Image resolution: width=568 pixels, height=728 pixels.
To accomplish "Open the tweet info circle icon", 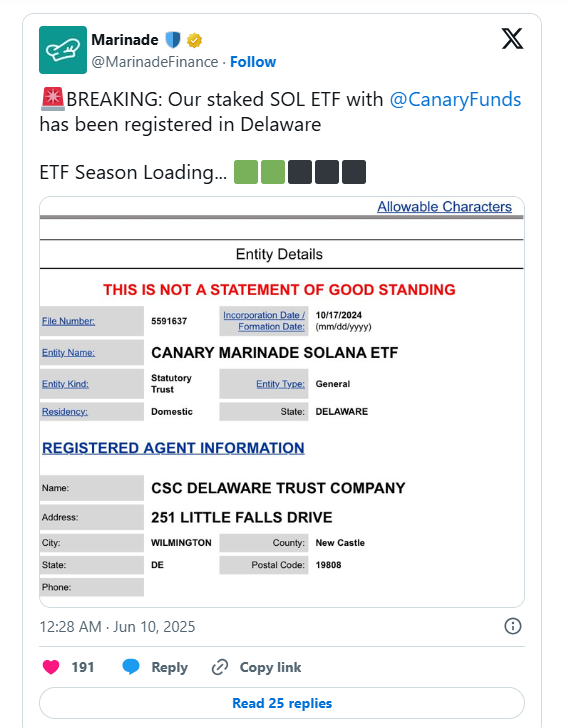I will (513, 626).
